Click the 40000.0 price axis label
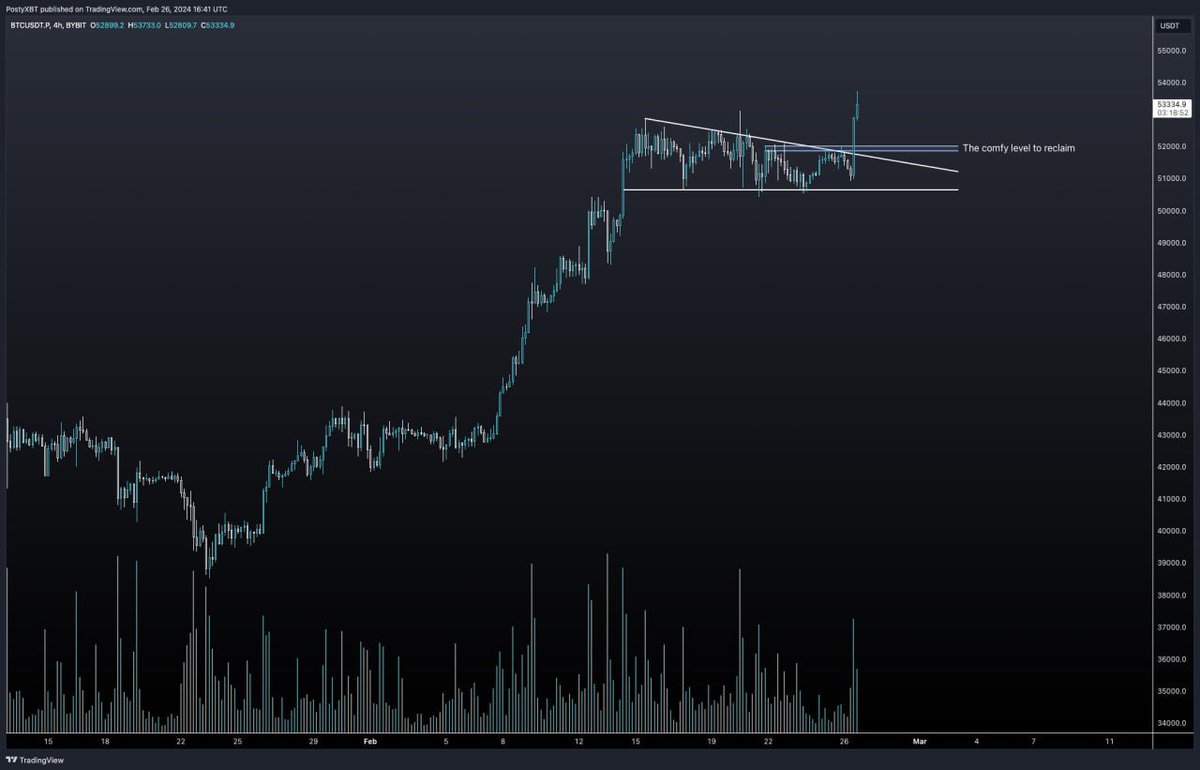1200x770 pixels. pyautogui.click(x=1172, y=531)
